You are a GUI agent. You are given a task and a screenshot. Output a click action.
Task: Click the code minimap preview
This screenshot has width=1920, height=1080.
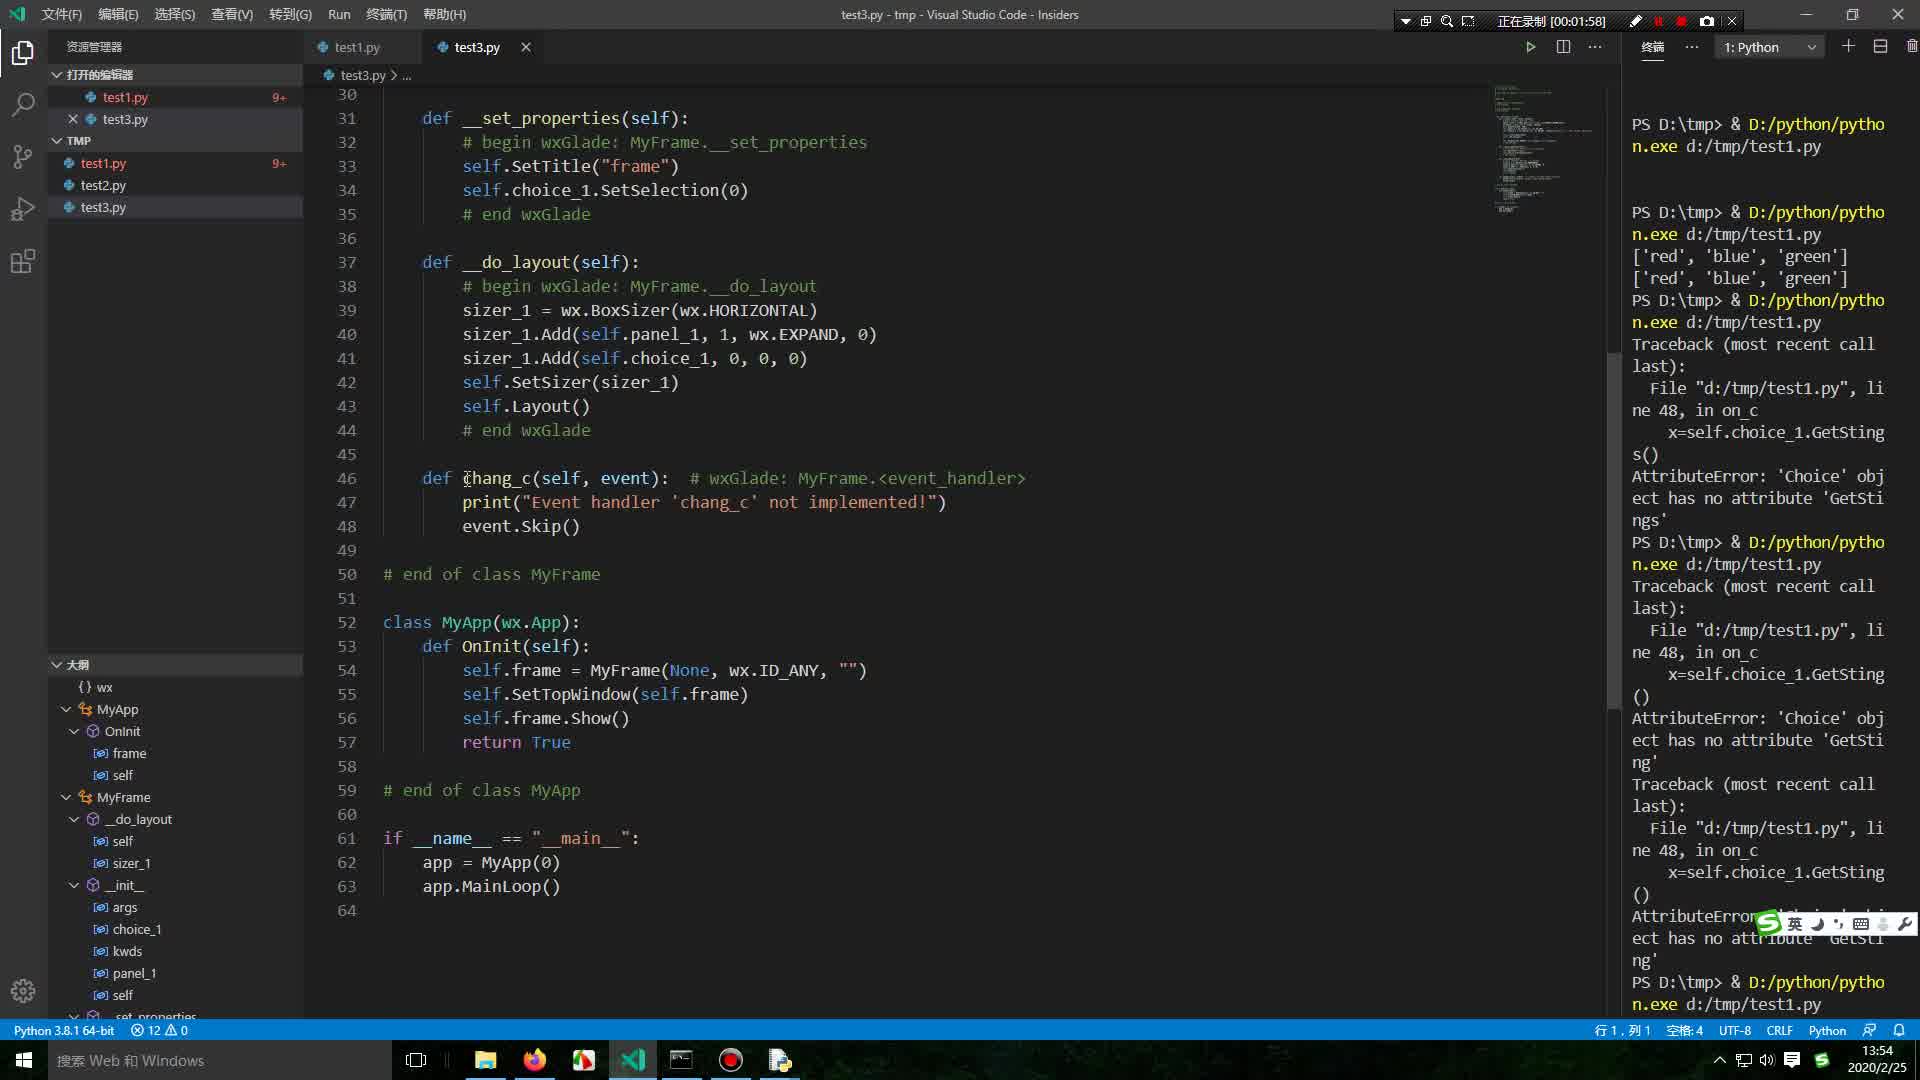[1545, 150]
